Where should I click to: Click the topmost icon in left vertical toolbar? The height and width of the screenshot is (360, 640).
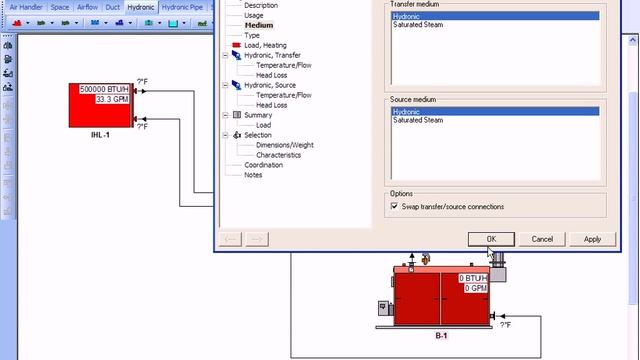click(x=8, y=46)
